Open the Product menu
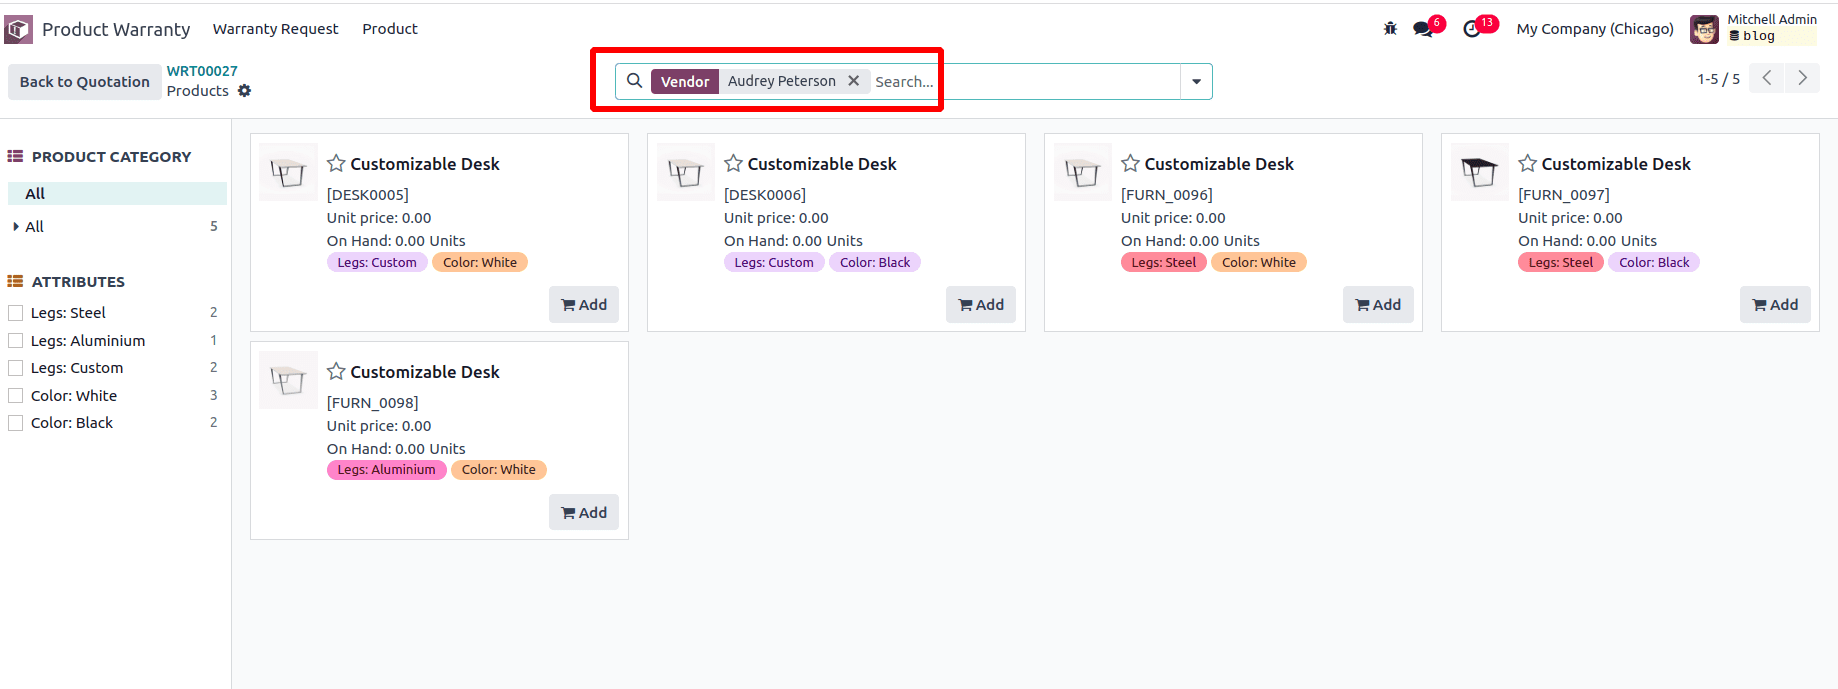Image resolution: width=1838 pixels, height=689 pixels. [x=390, y=29]
